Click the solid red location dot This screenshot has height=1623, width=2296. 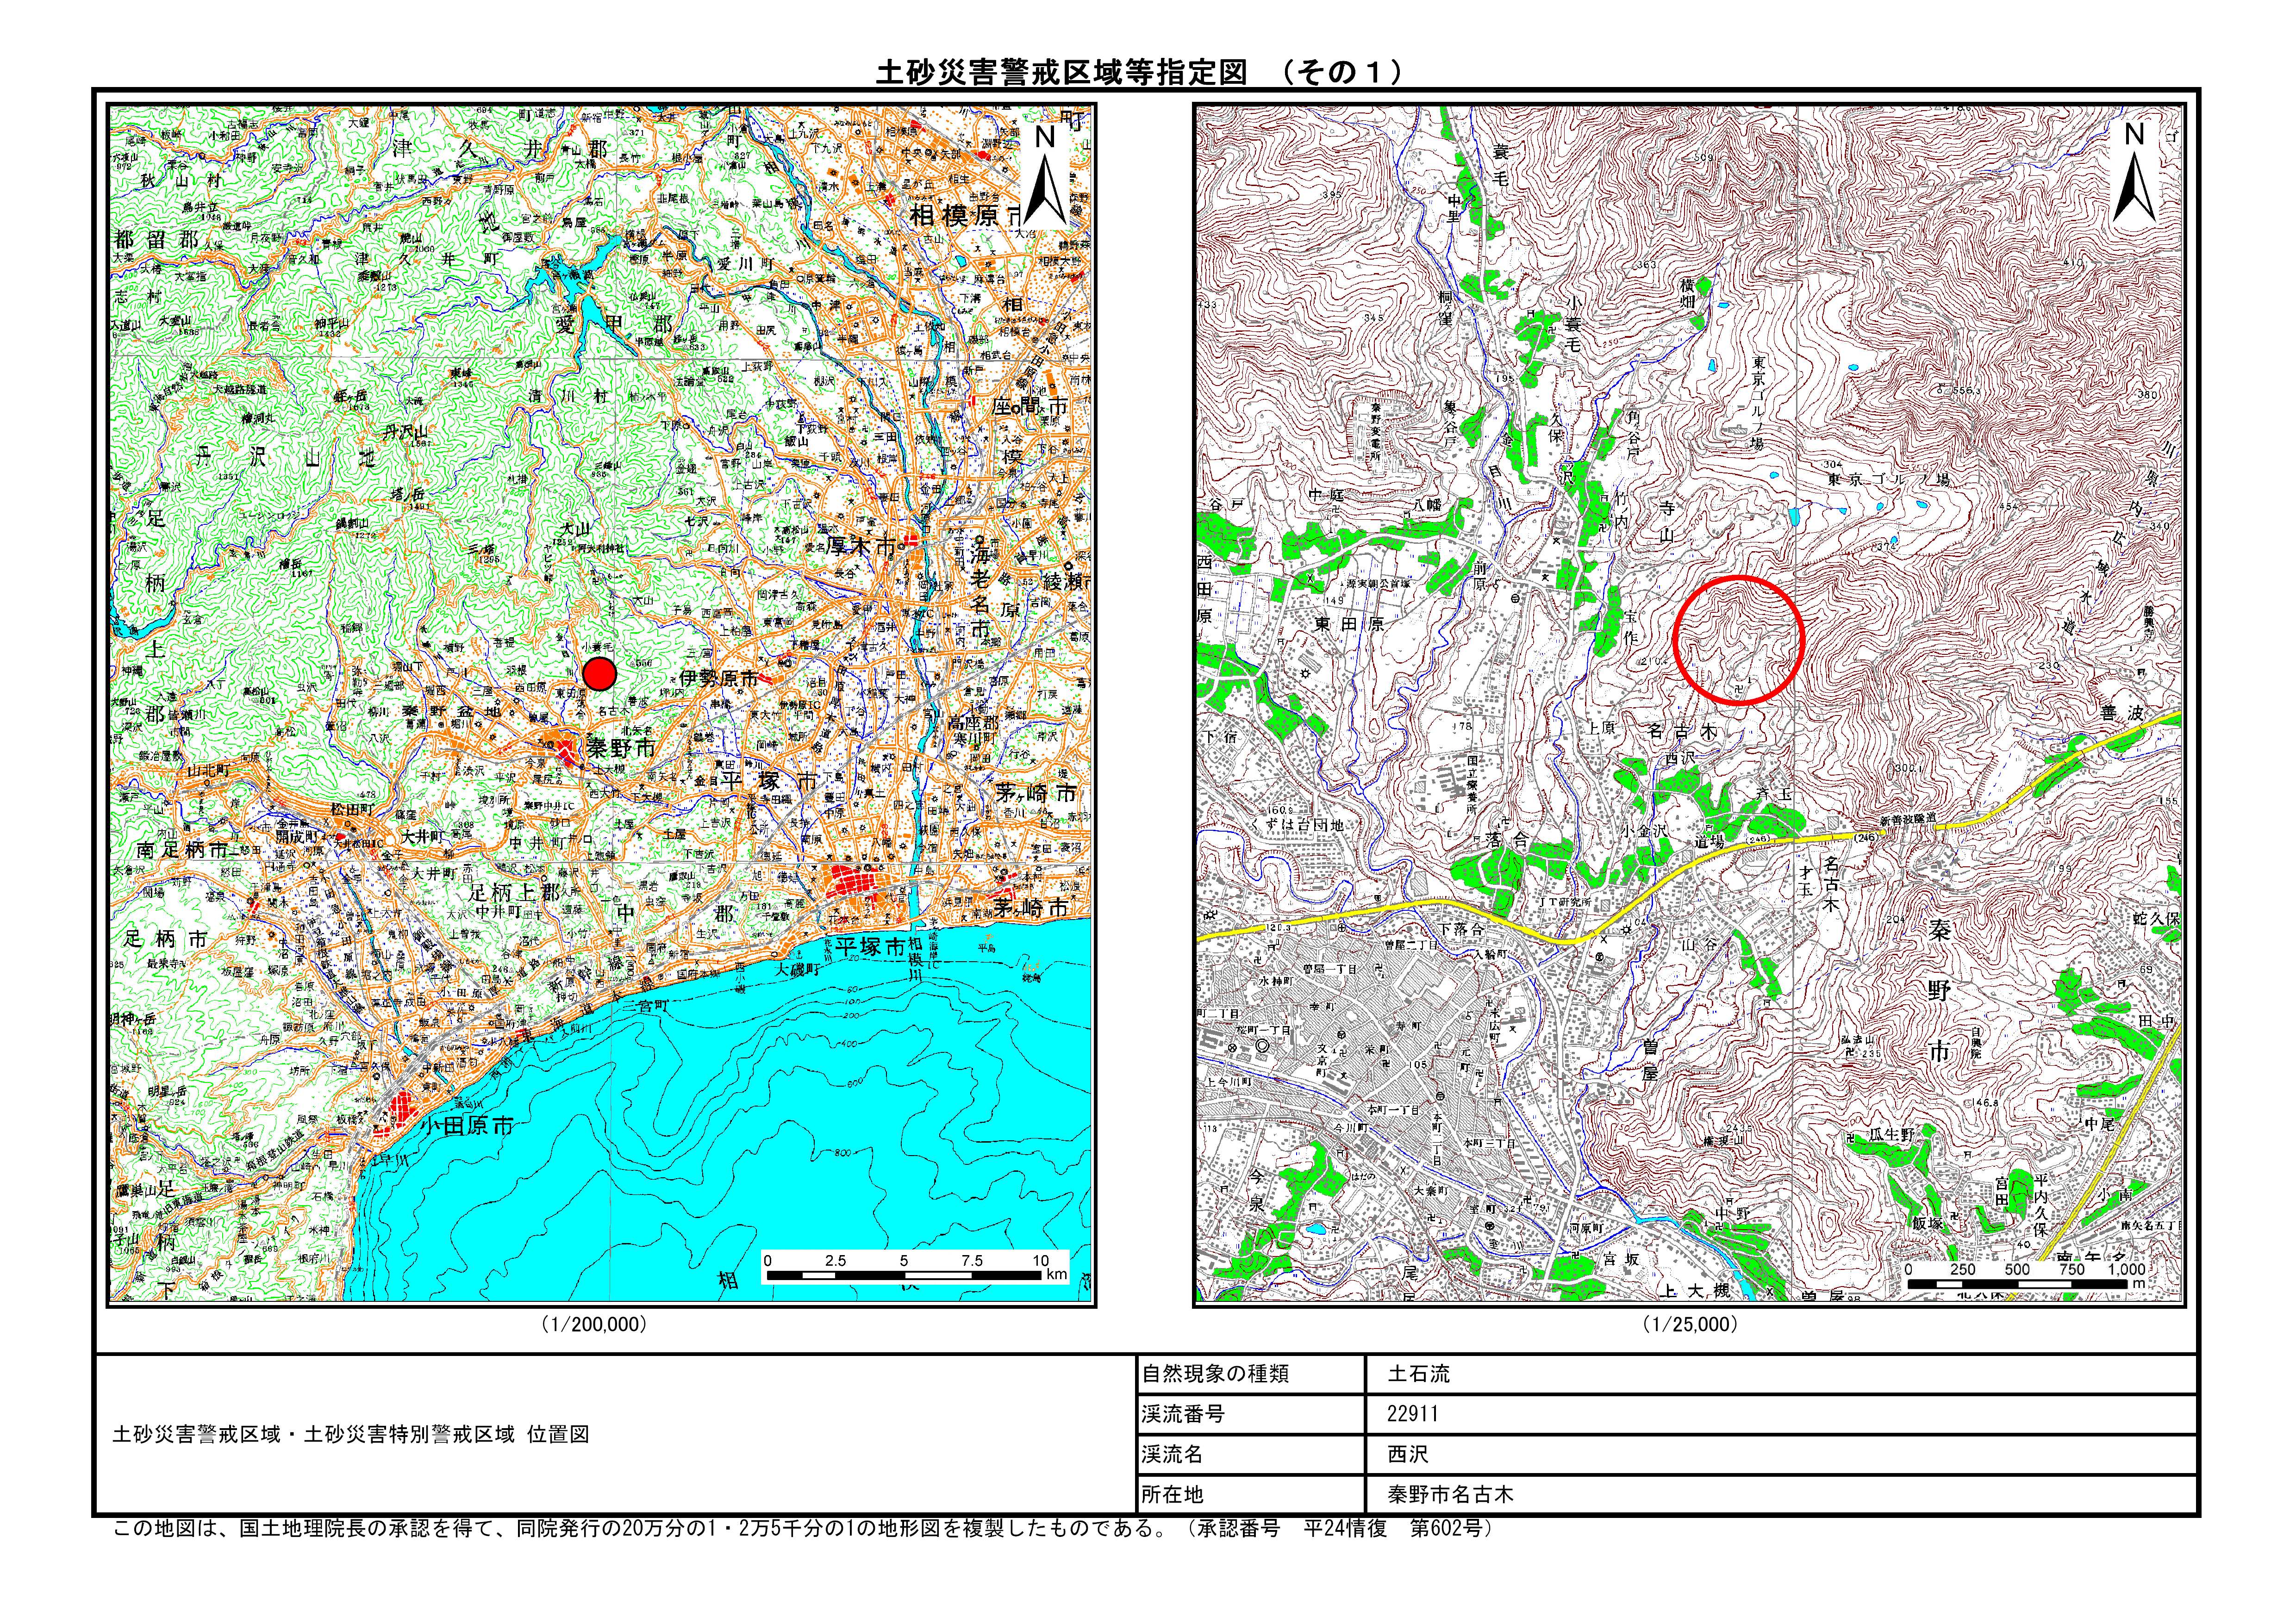[x=599, y=674]
